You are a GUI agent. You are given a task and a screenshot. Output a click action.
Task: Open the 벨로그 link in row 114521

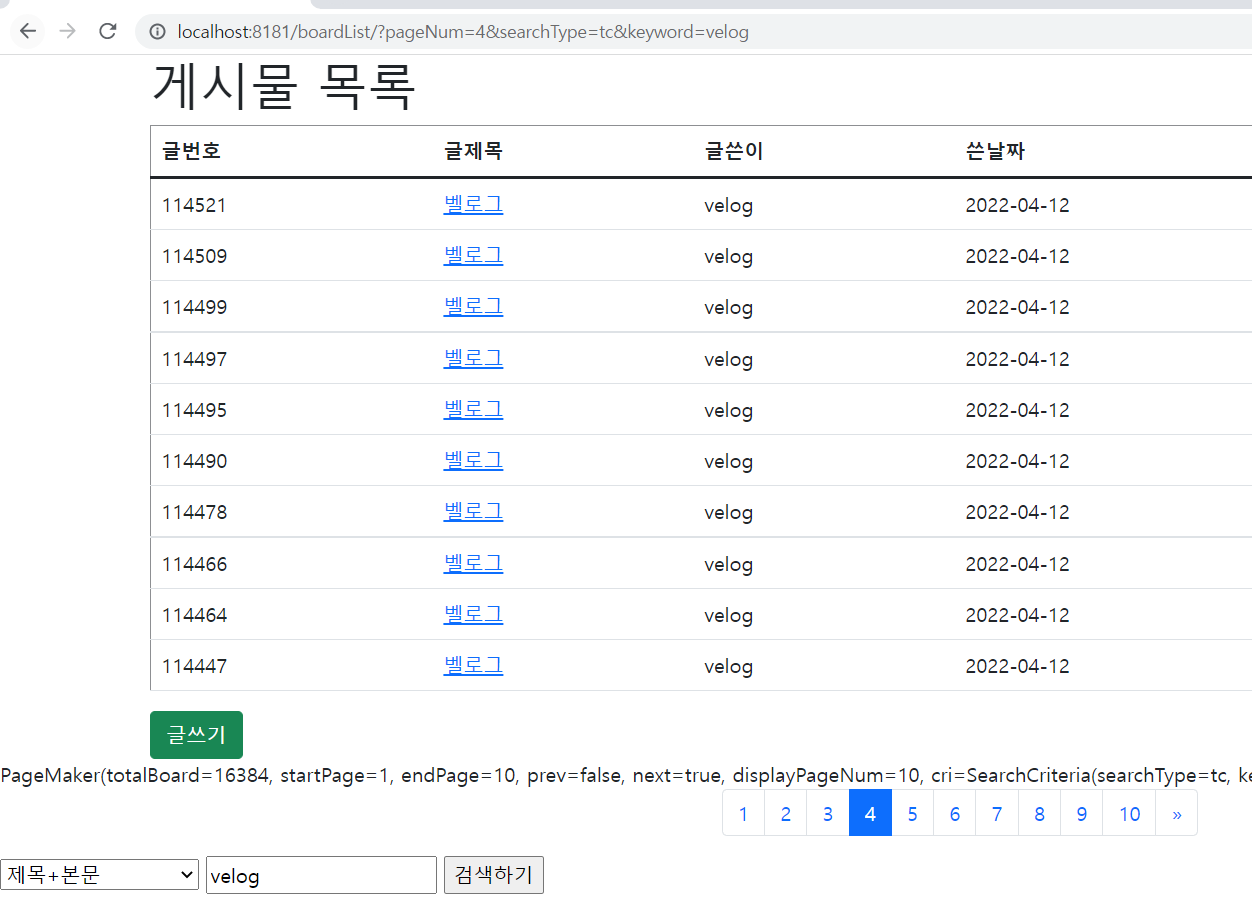tap(473, 205)
